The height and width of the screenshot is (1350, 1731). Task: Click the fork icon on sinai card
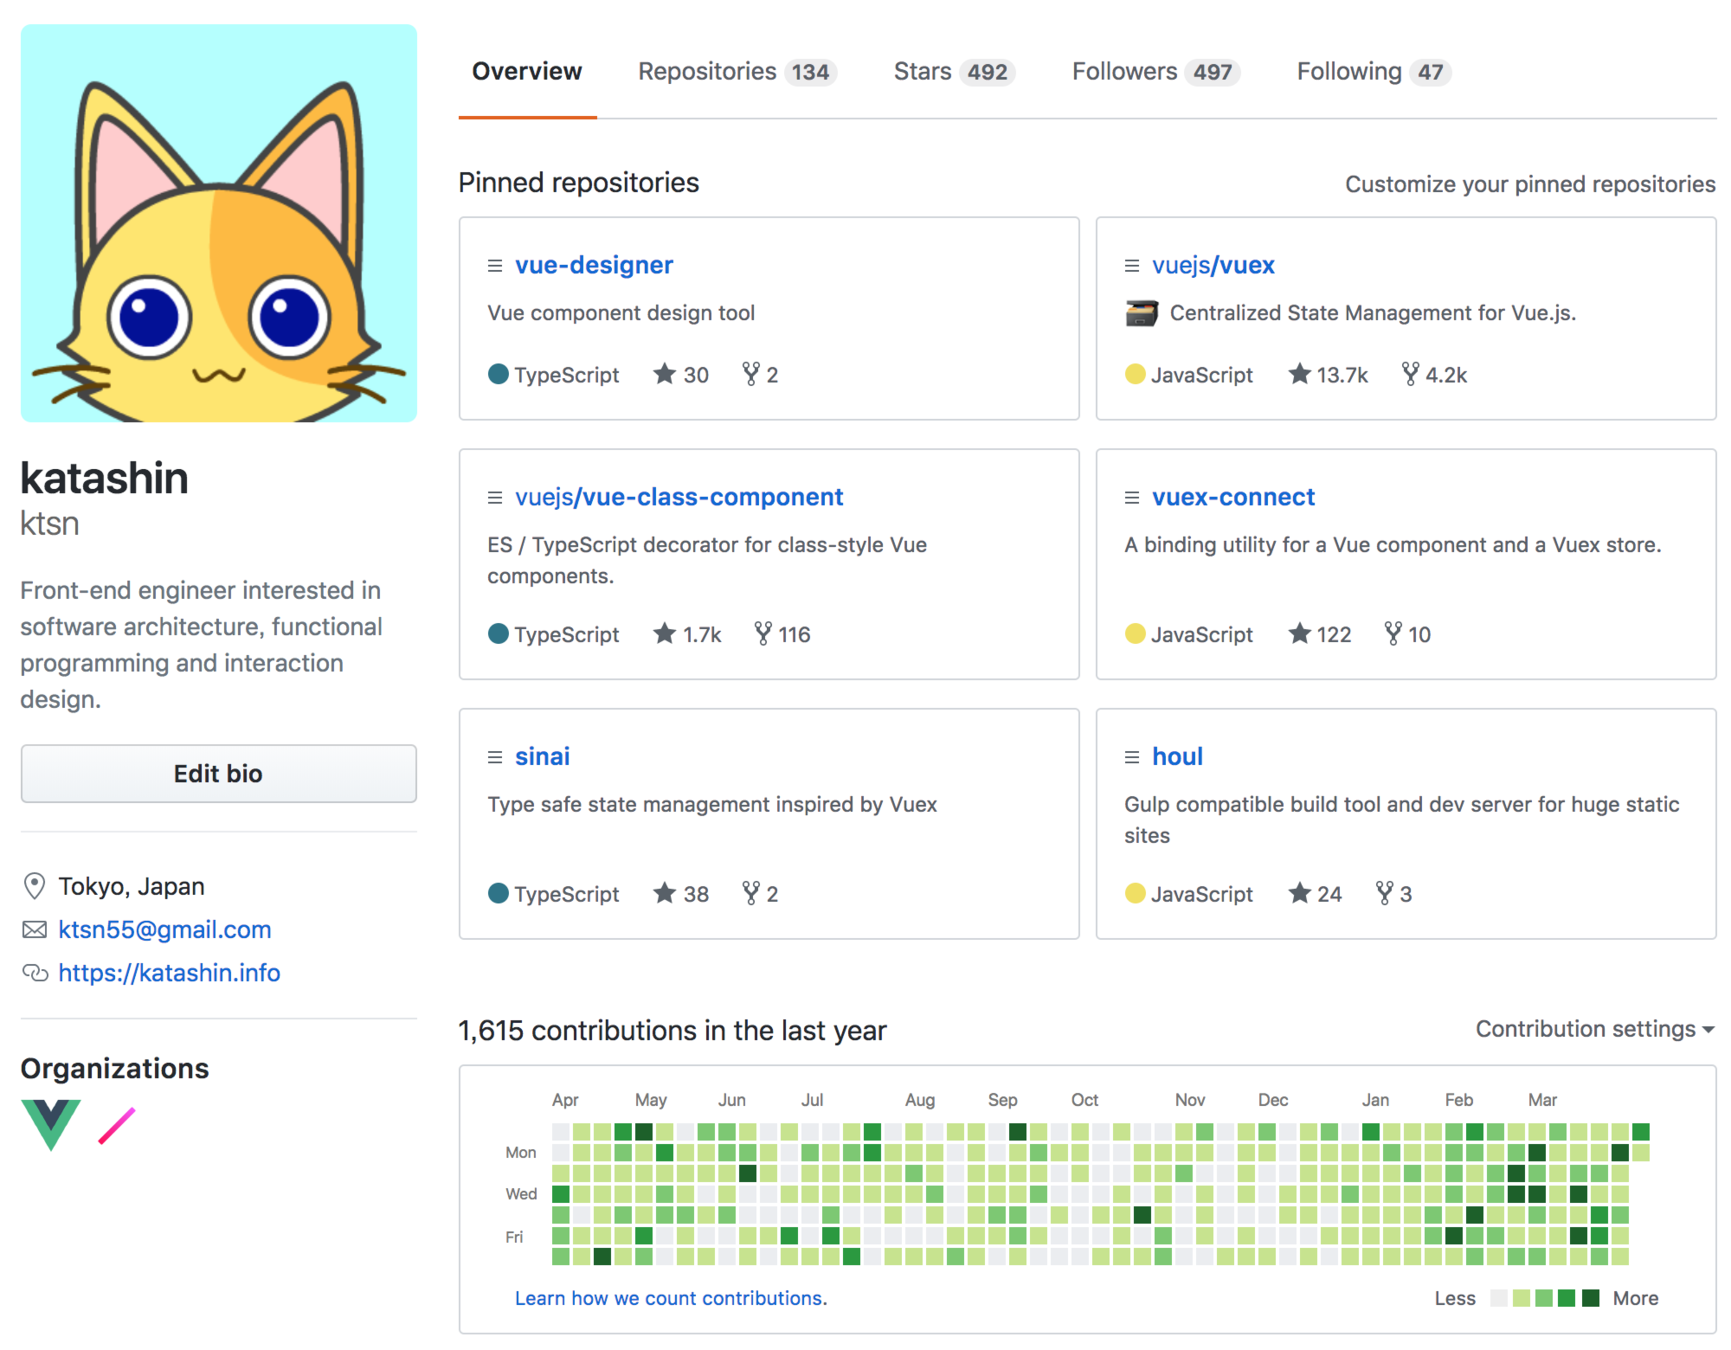(x=751, y=893)
